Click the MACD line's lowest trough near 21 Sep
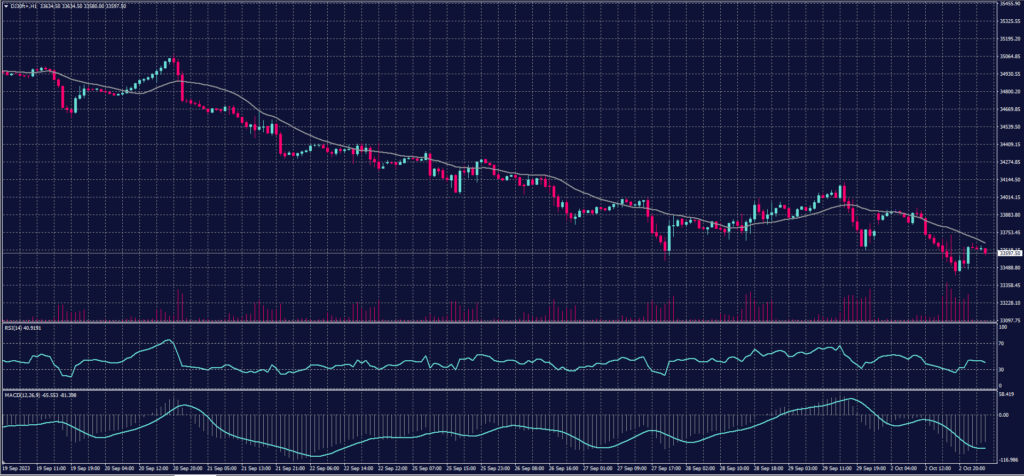The width and height of the screenshot is (1024, 476). click(317, 455)
